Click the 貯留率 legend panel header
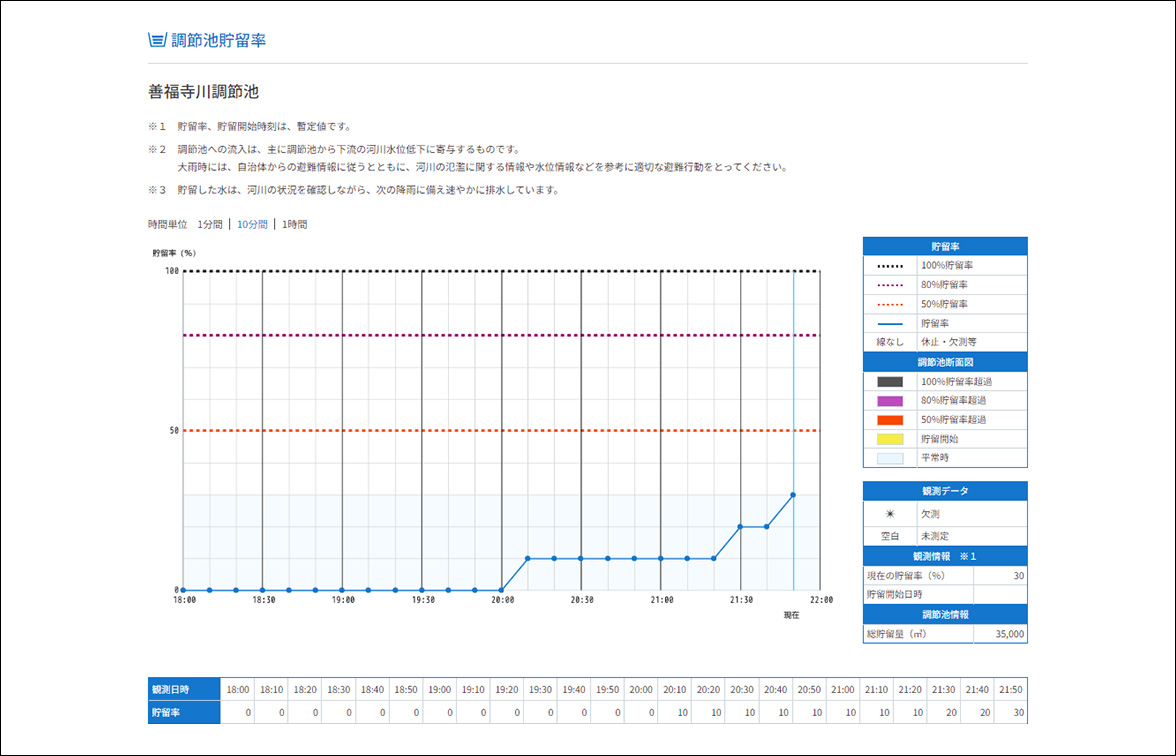The width and height of the screenshot is (1176, 756). 945,246
